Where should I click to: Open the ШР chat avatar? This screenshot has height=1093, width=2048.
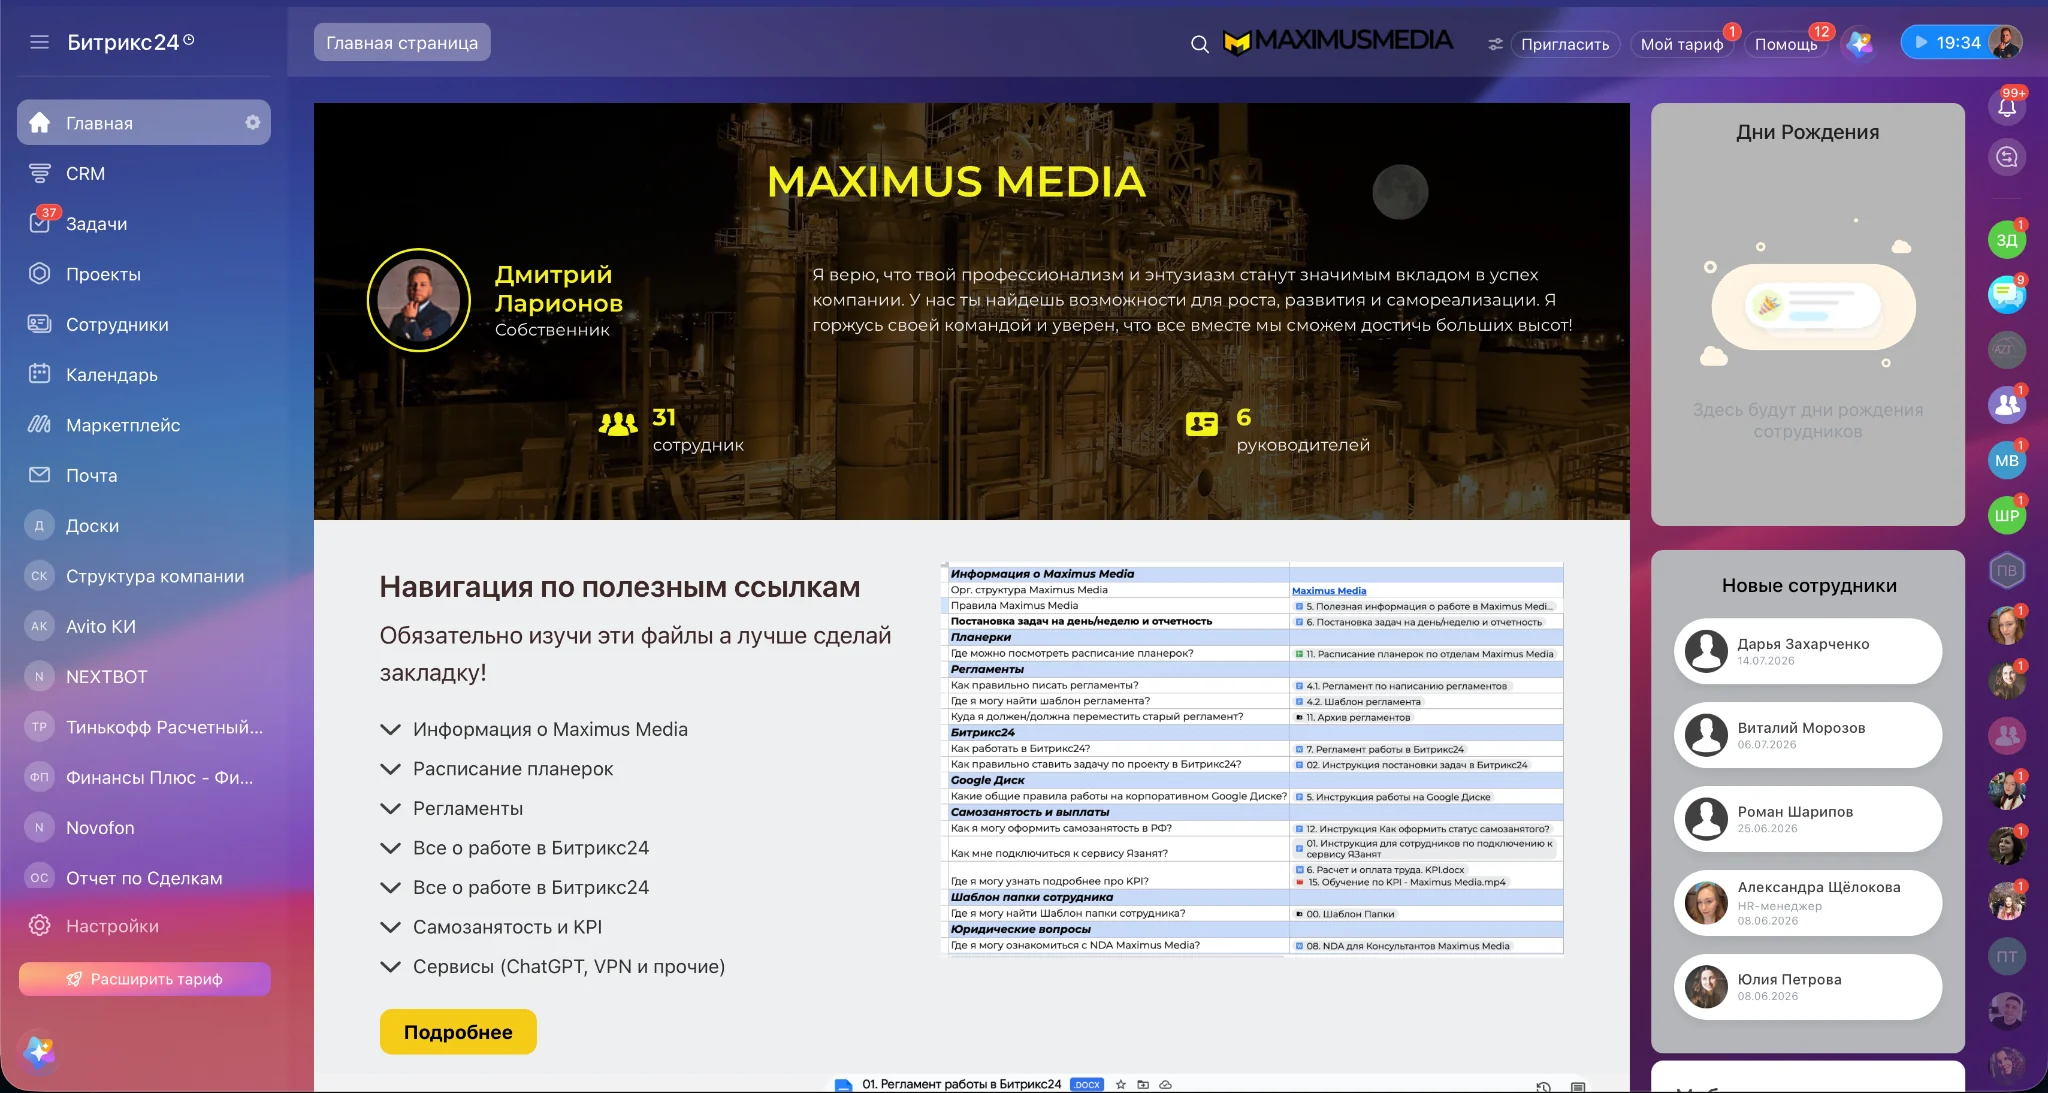pos(2007,516)
